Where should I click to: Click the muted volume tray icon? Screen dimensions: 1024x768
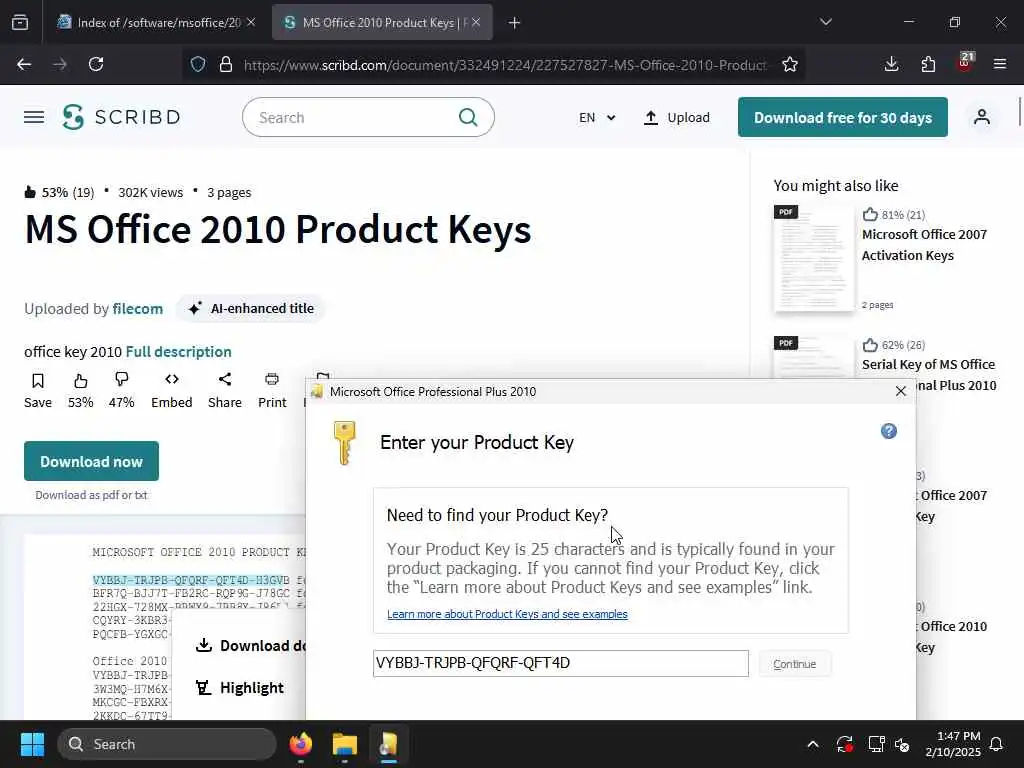902,744
